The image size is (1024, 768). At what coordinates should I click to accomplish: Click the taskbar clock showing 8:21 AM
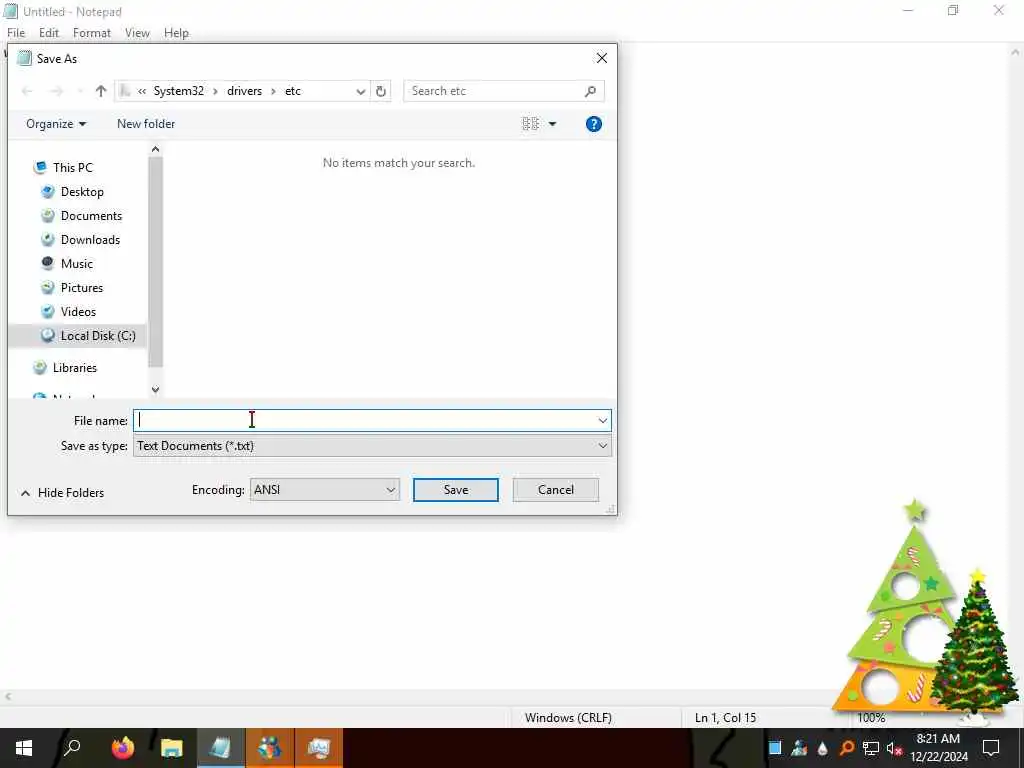(x=938, y=748)
